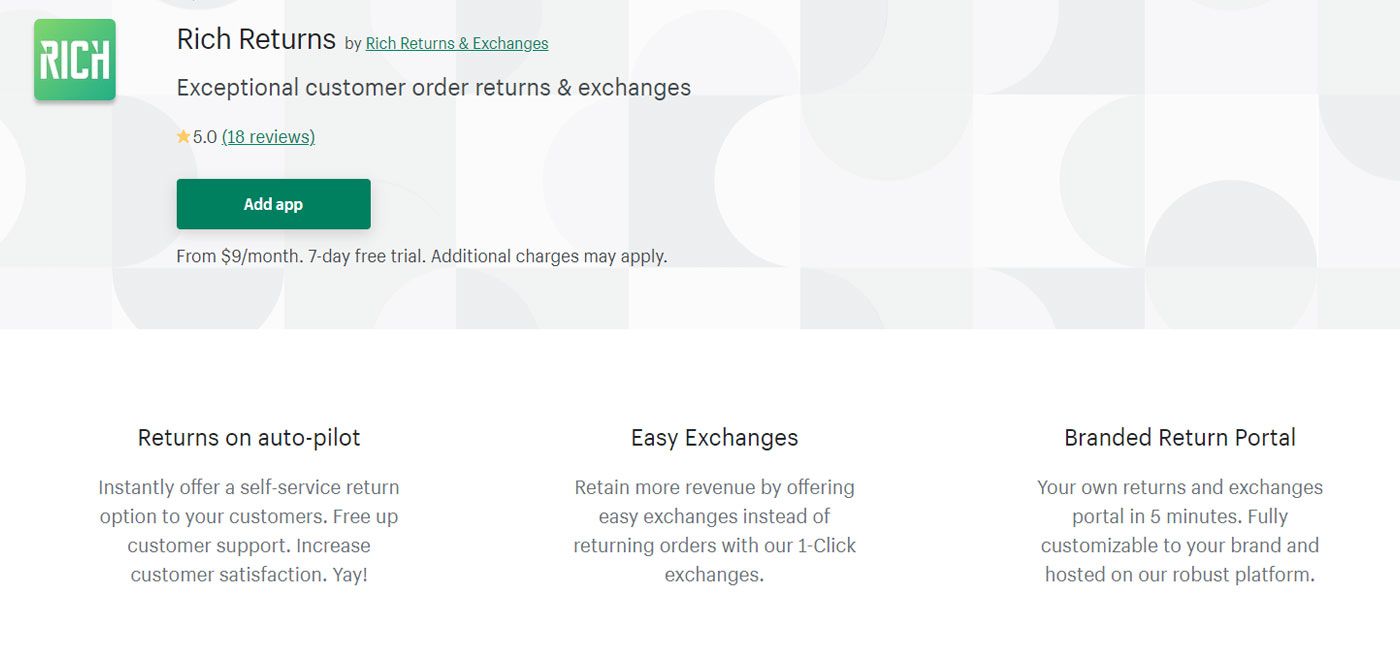Image resolution: width=1400 pixels, height=645 pixels.
Task: Open the Rich Returns & Exchanges developer link
Action: (457, 43)
